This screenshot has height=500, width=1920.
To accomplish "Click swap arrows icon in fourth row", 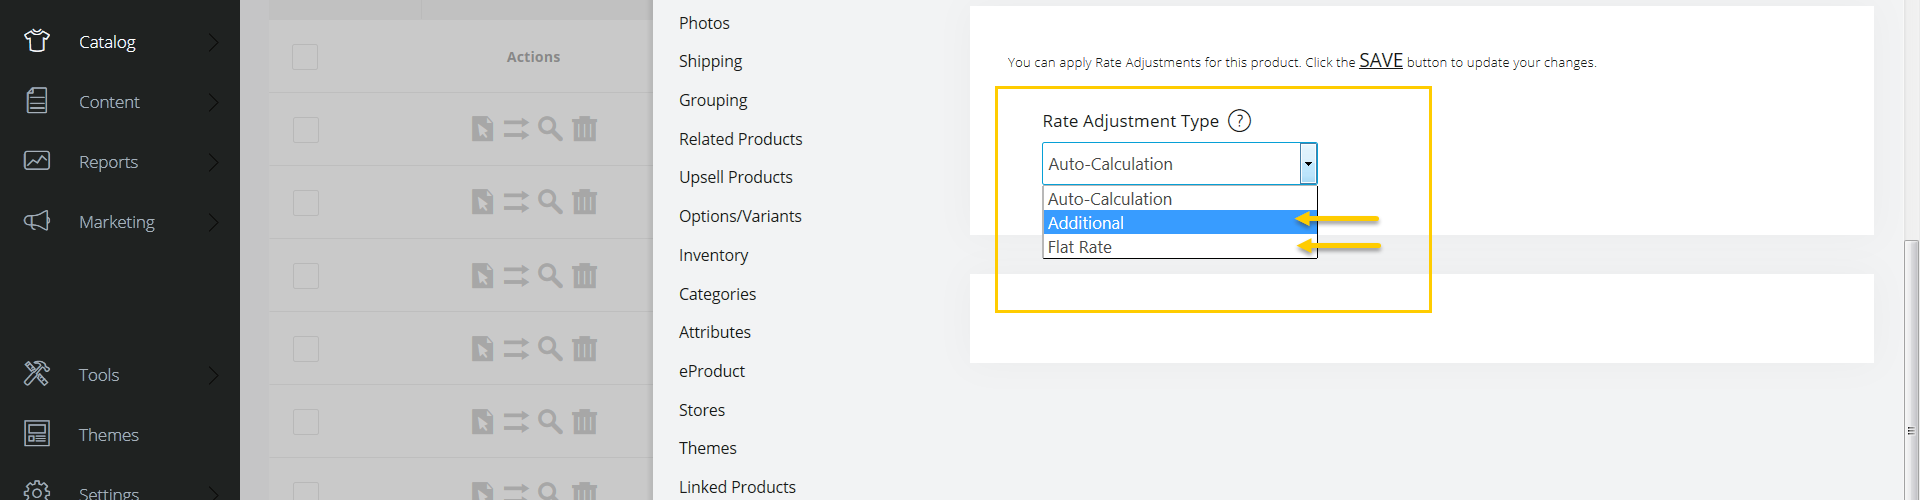I will click(516, 348).
